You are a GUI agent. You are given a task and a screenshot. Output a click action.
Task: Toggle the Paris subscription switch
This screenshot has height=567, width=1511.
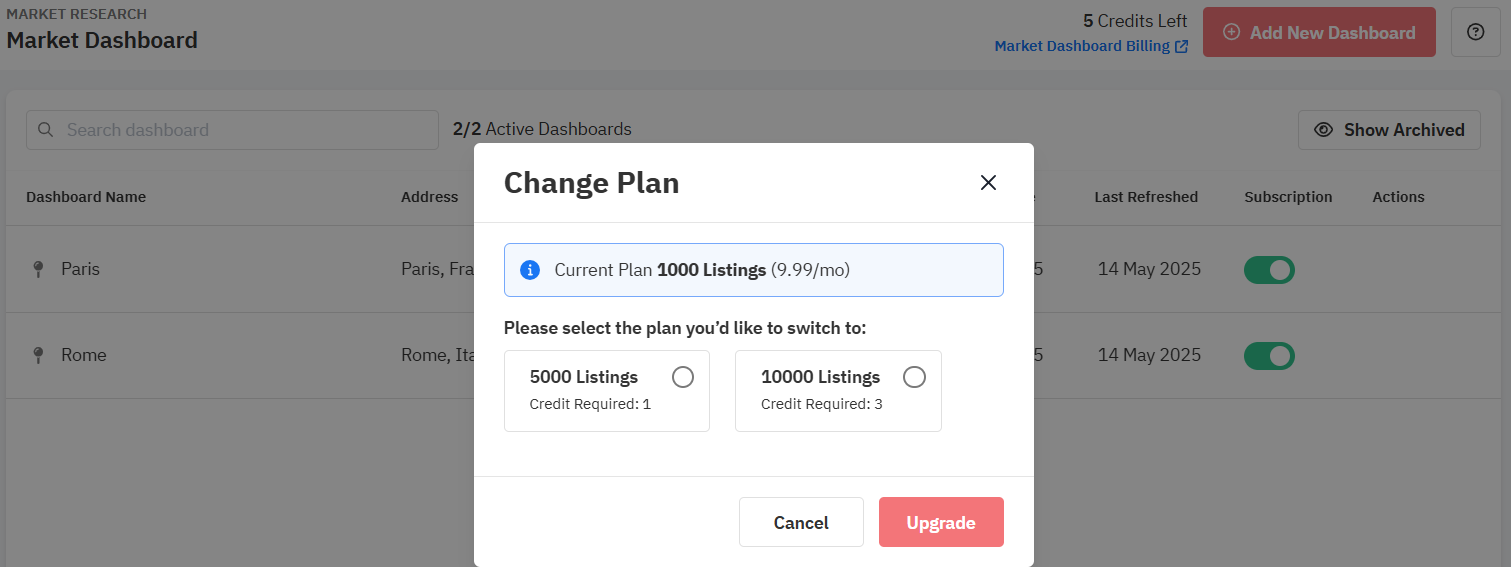(x=1269, y=270)
